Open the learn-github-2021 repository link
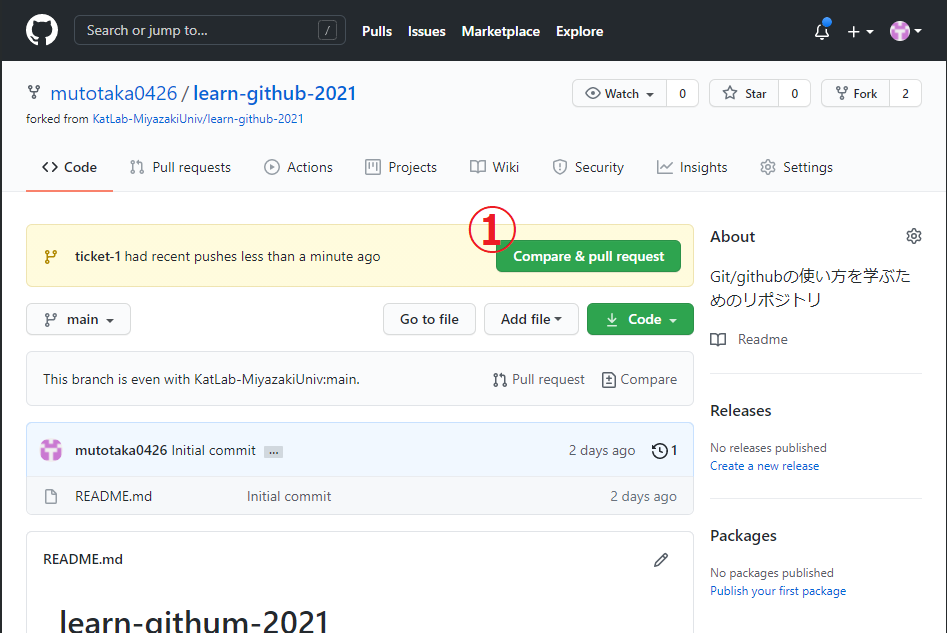The width and height of the screenshot is (947, 633). pyautogui.click(x=275, y=94)
